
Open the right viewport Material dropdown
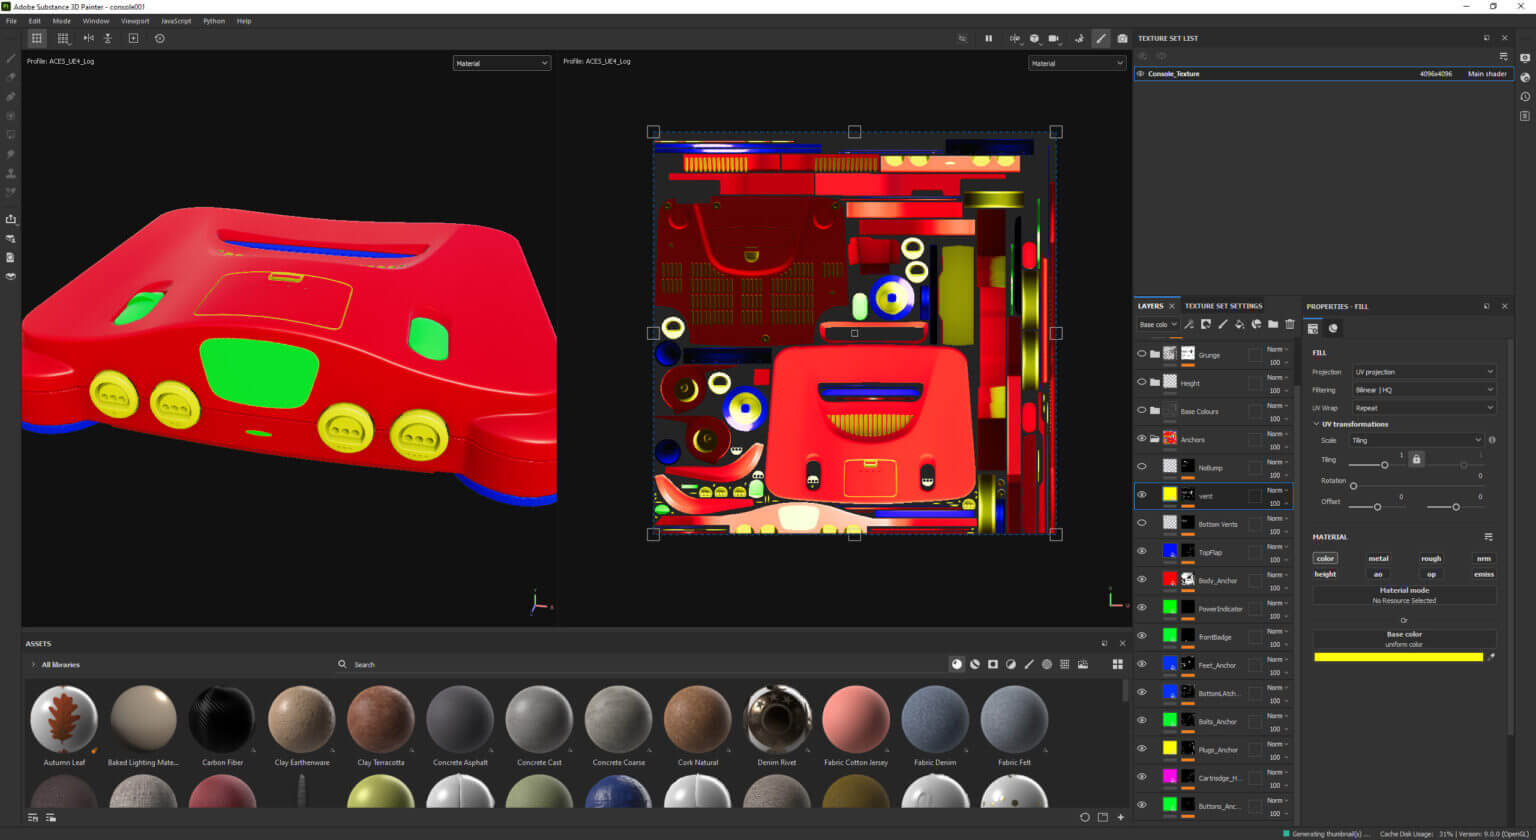point(1077,63)
